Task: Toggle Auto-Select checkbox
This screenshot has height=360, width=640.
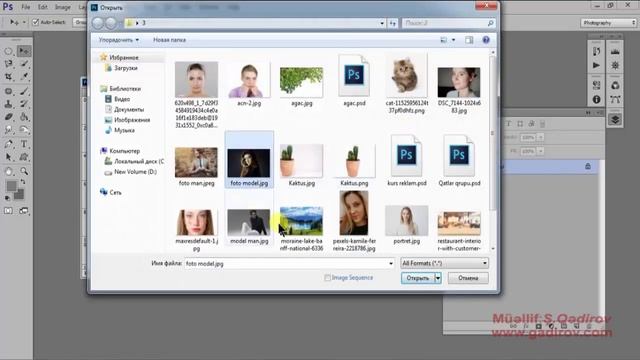Action: coord(36,22)
